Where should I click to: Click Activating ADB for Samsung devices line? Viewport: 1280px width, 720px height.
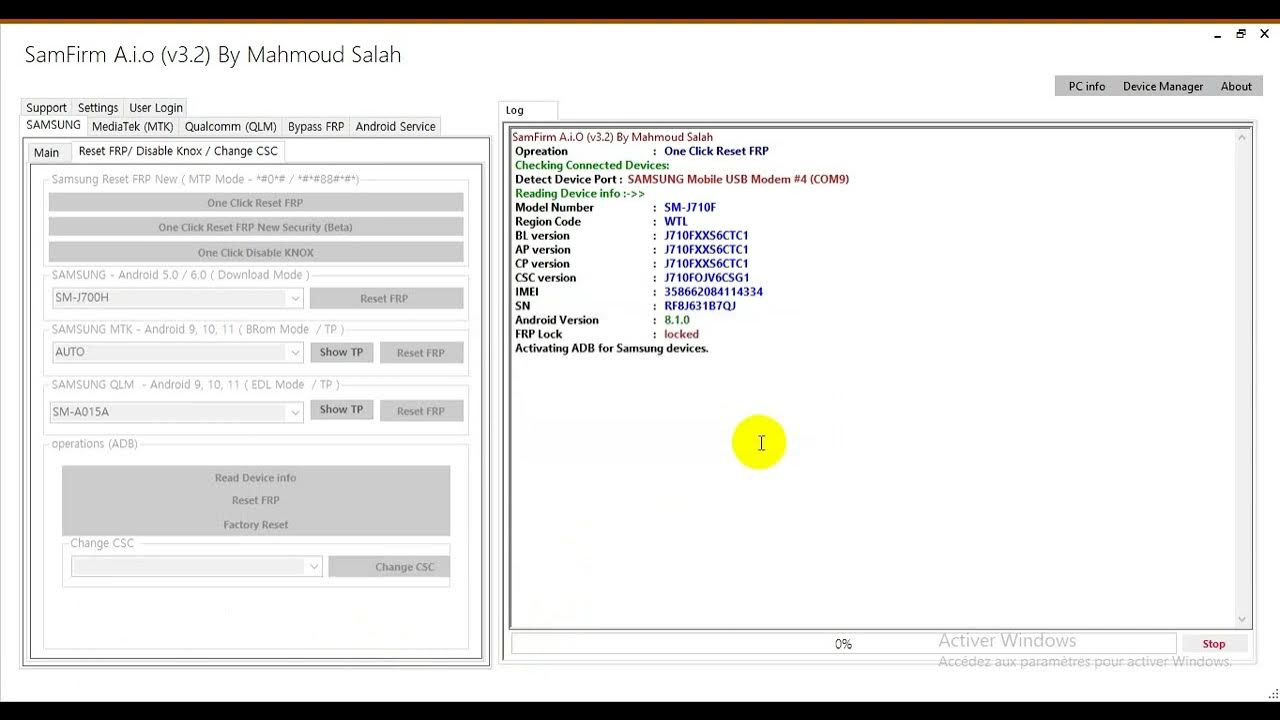pos(611,348)
